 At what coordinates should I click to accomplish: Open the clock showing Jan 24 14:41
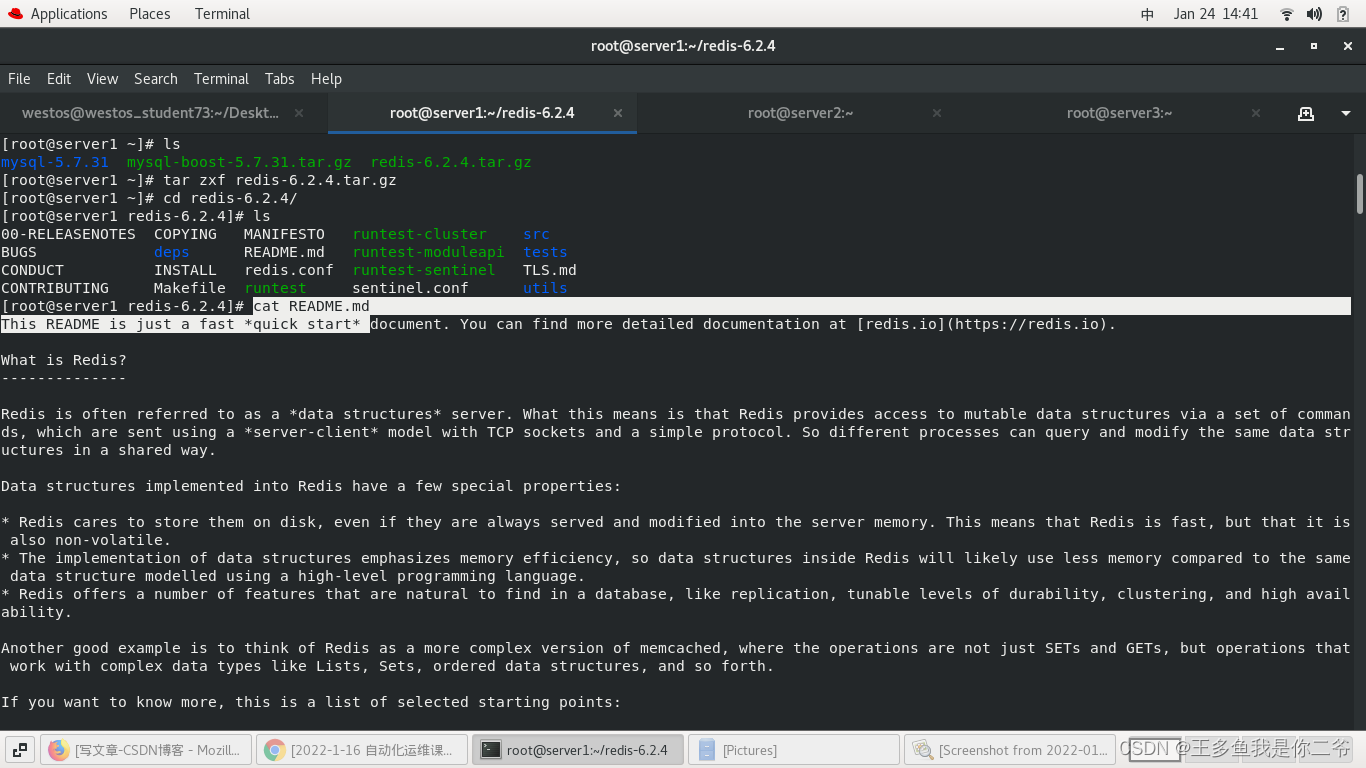[1216, 14]
